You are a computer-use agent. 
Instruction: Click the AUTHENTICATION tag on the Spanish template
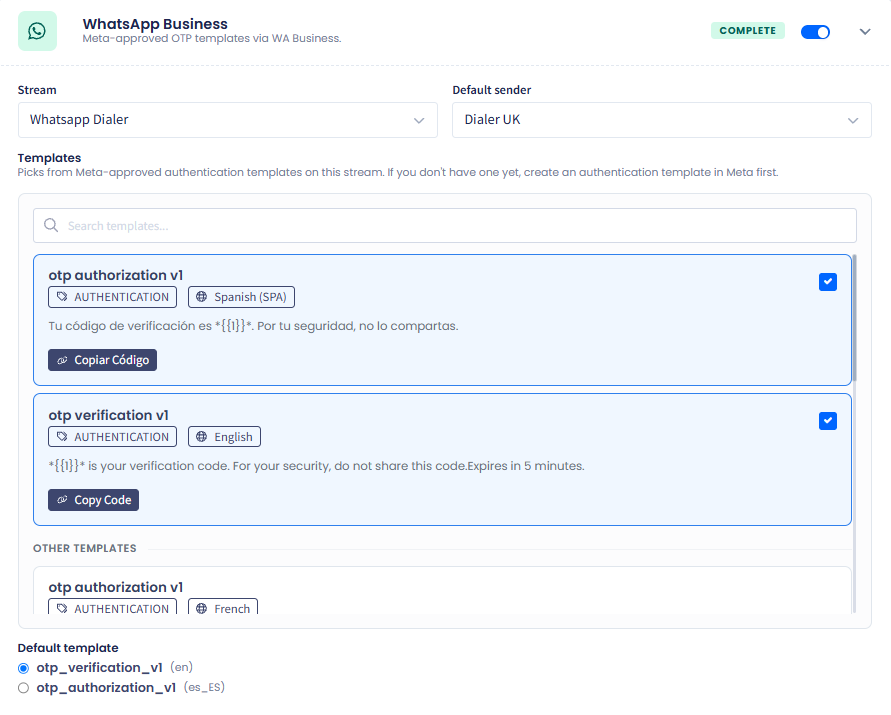113,297
